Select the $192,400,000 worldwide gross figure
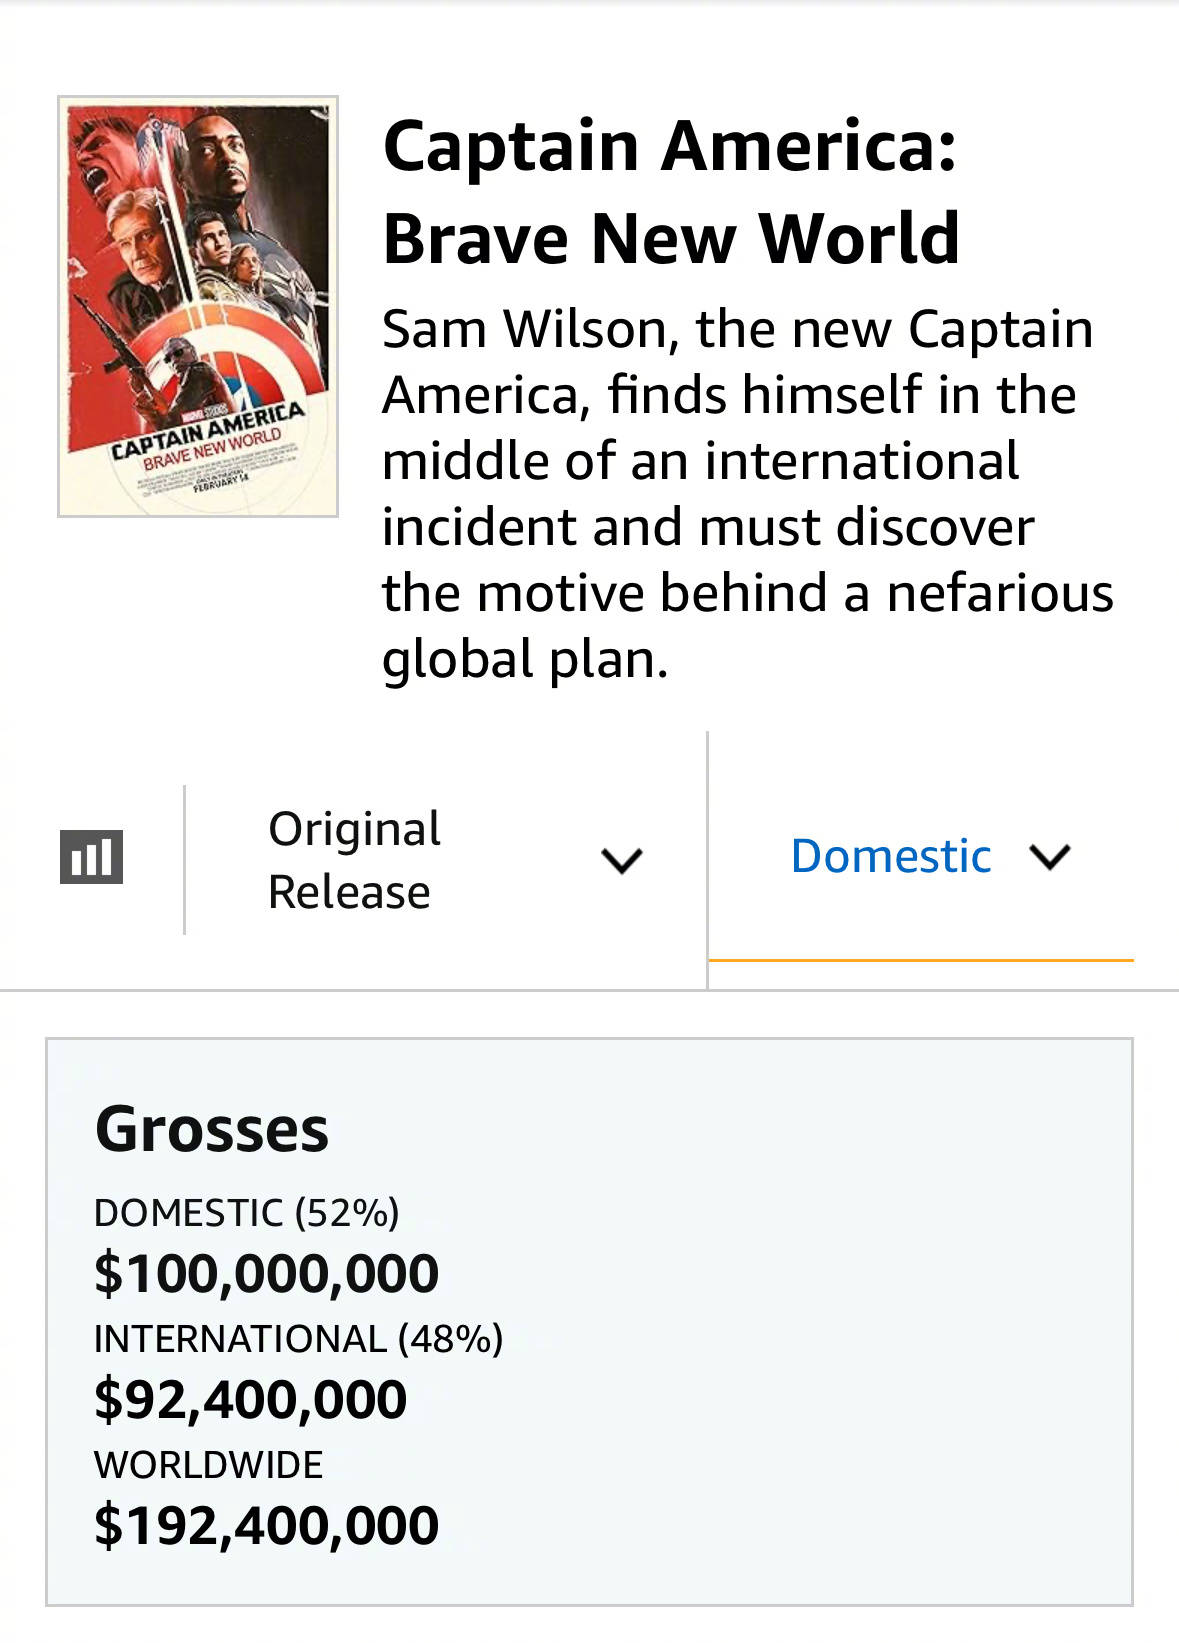The image size is (1179, 1643). pos(266,1525)
